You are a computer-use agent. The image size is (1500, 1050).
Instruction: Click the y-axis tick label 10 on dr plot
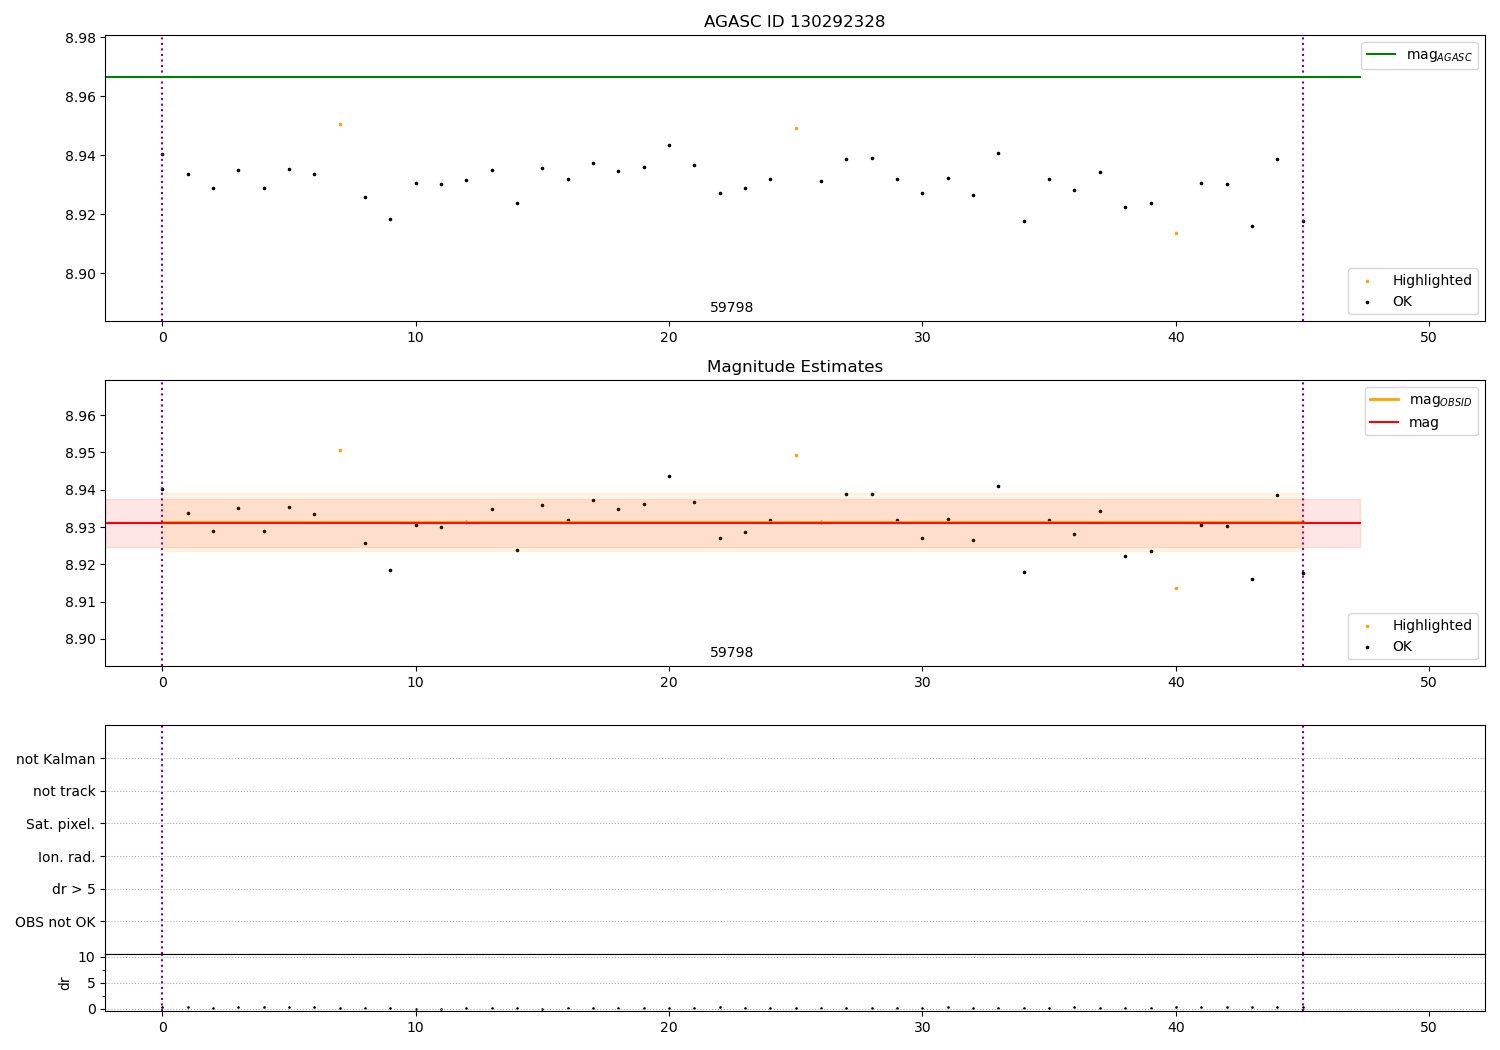click(x=87, y=957)
